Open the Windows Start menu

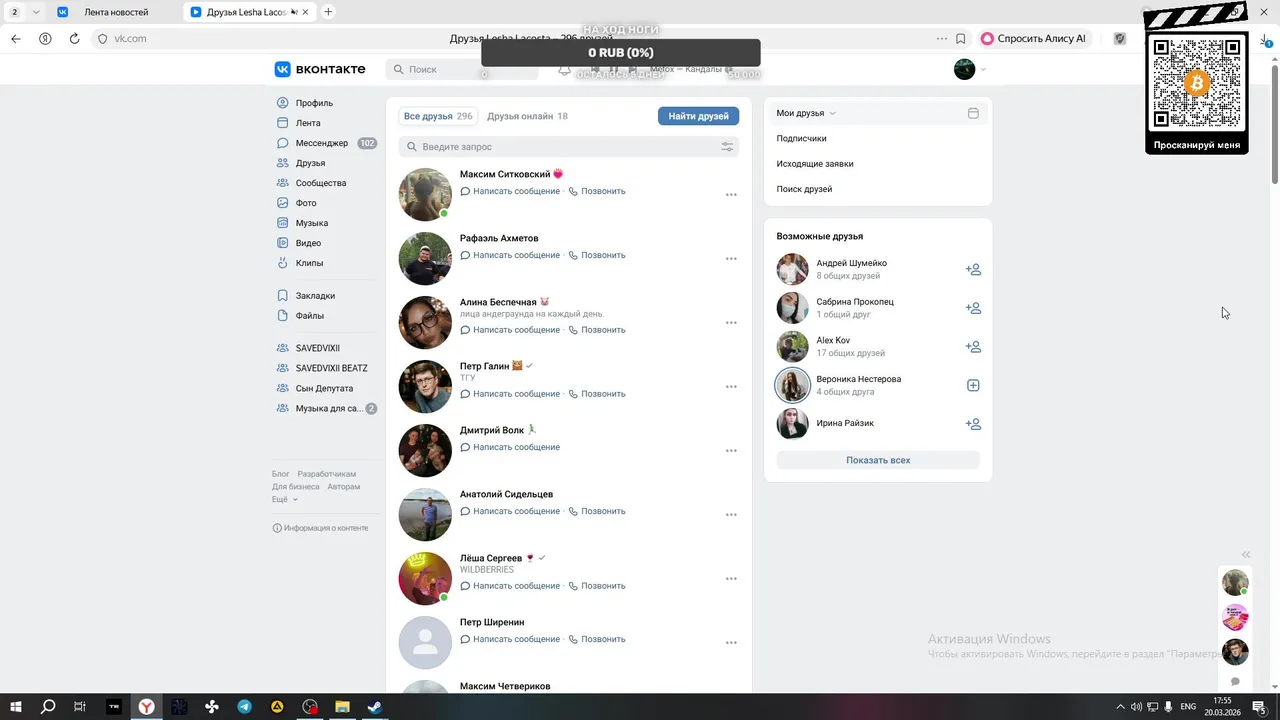tap(16, 707)
